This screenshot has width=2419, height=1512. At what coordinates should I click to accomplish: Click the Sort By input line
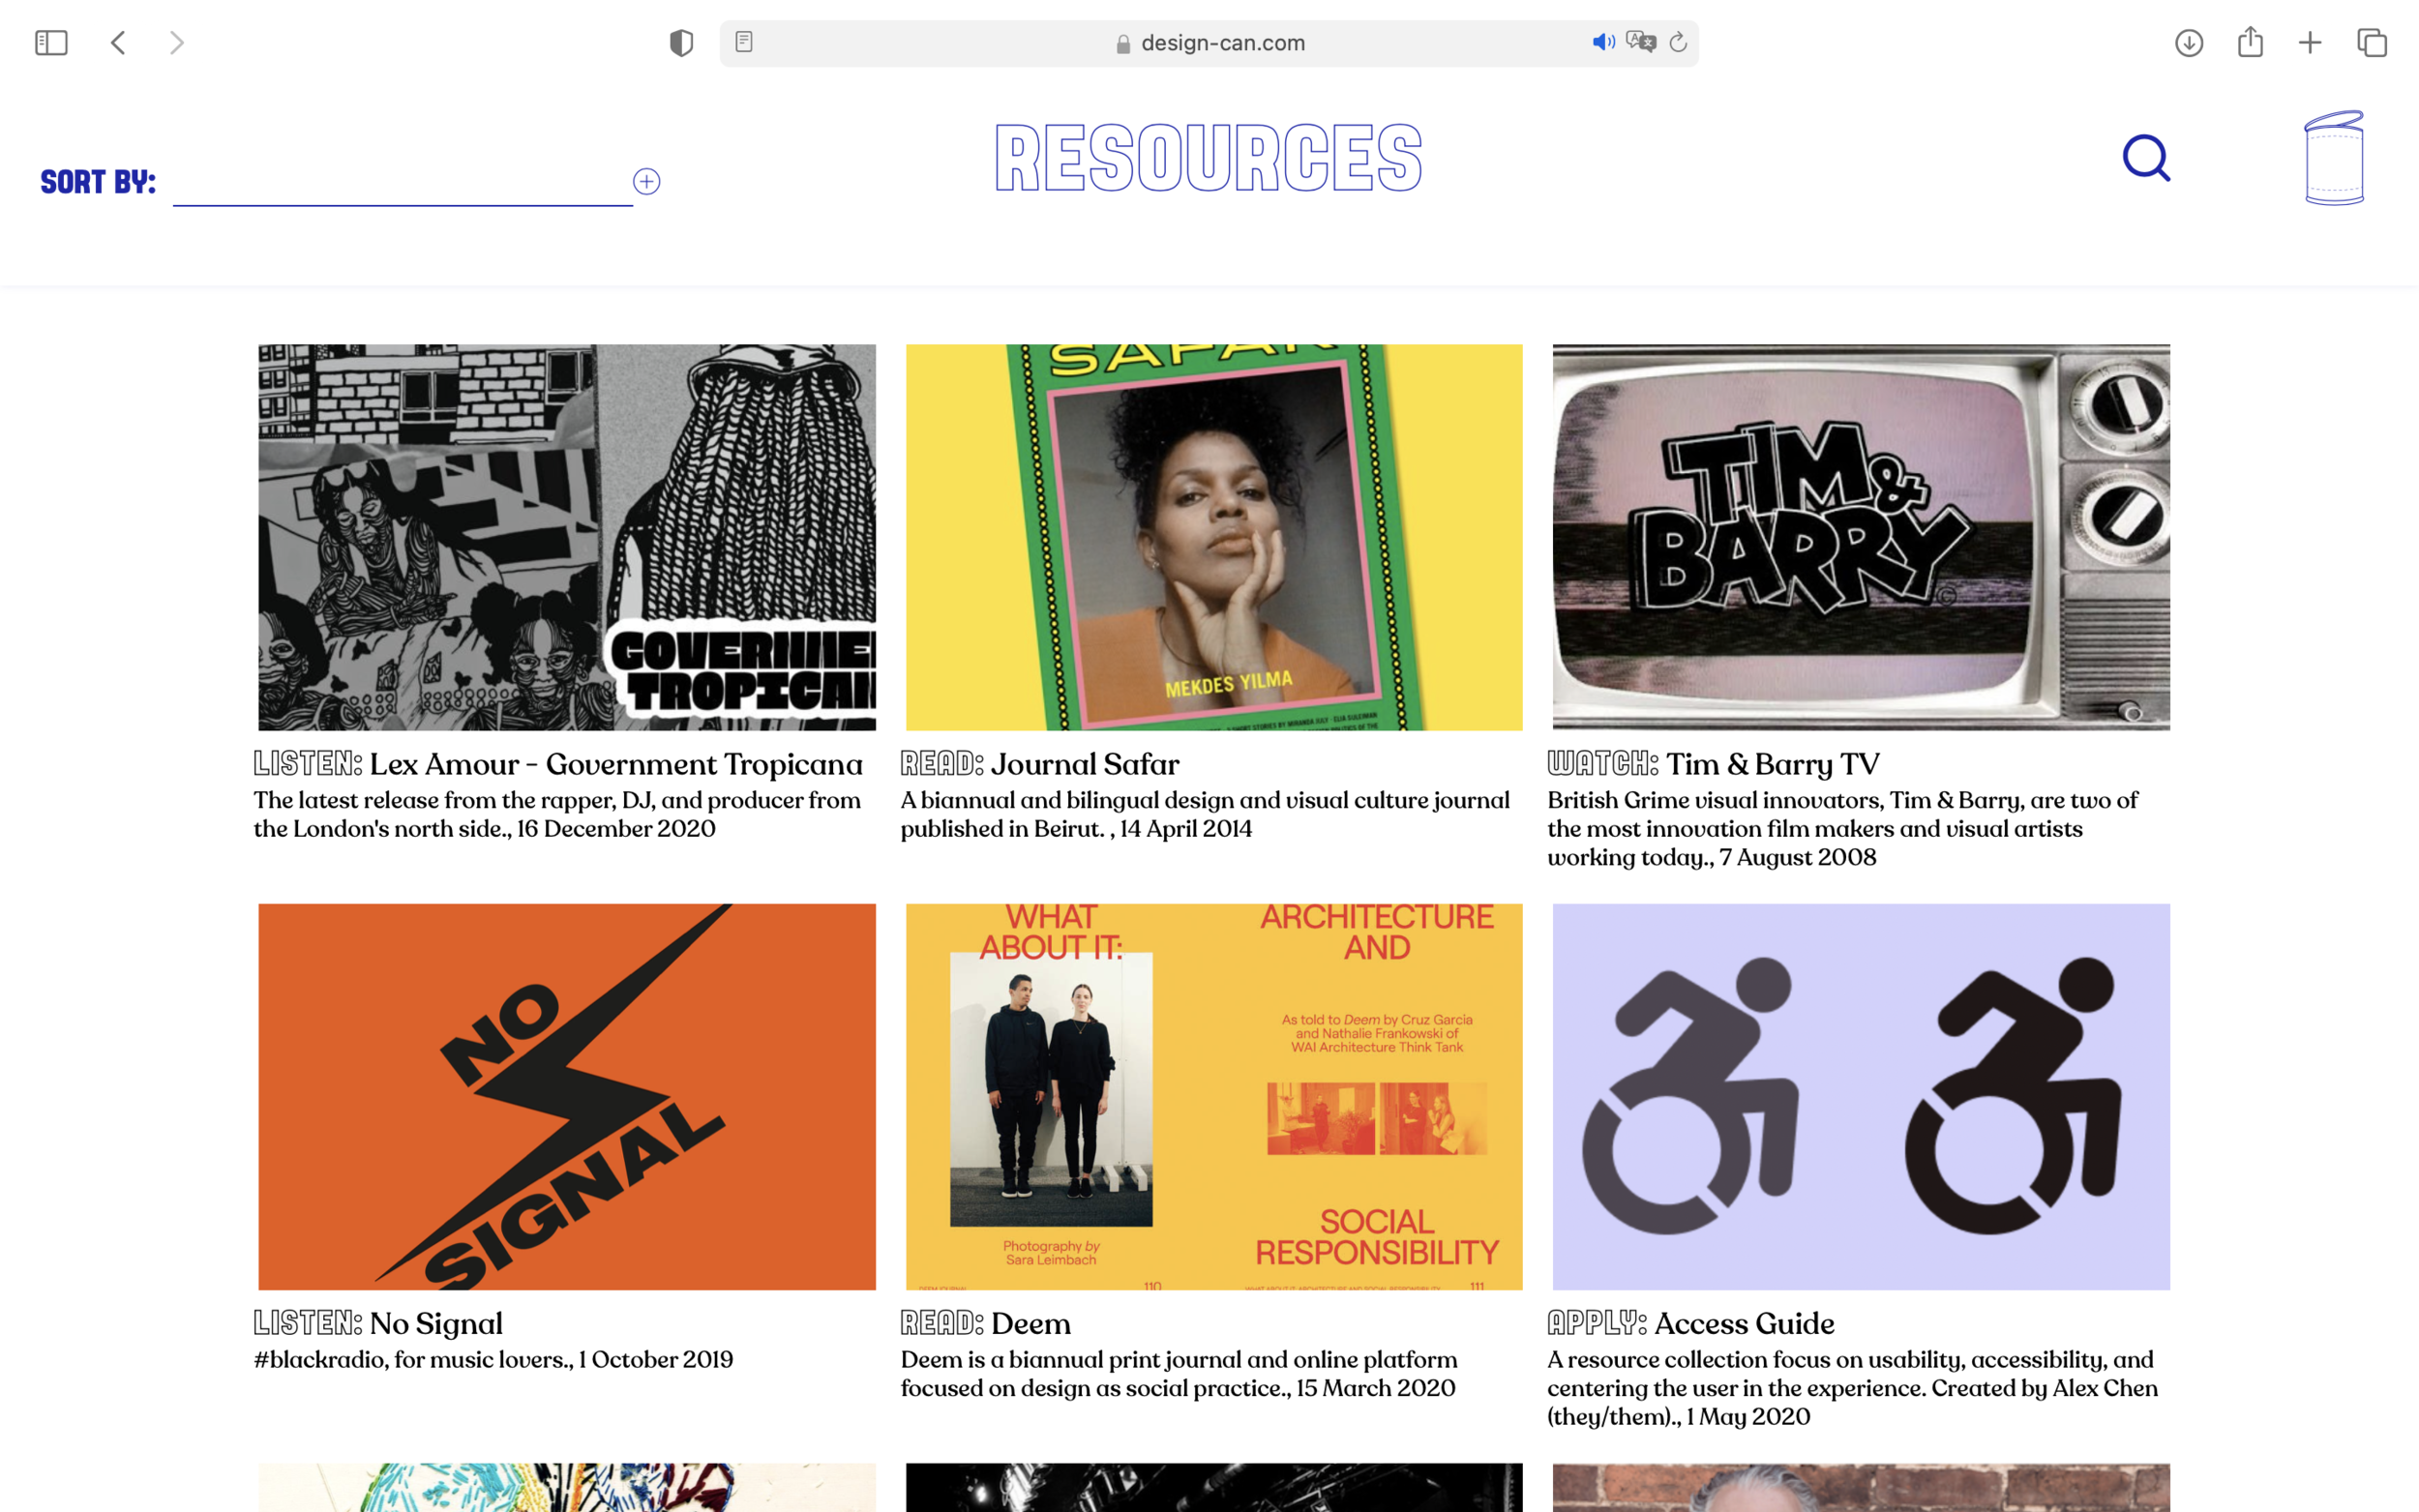(x=402, y=185)
